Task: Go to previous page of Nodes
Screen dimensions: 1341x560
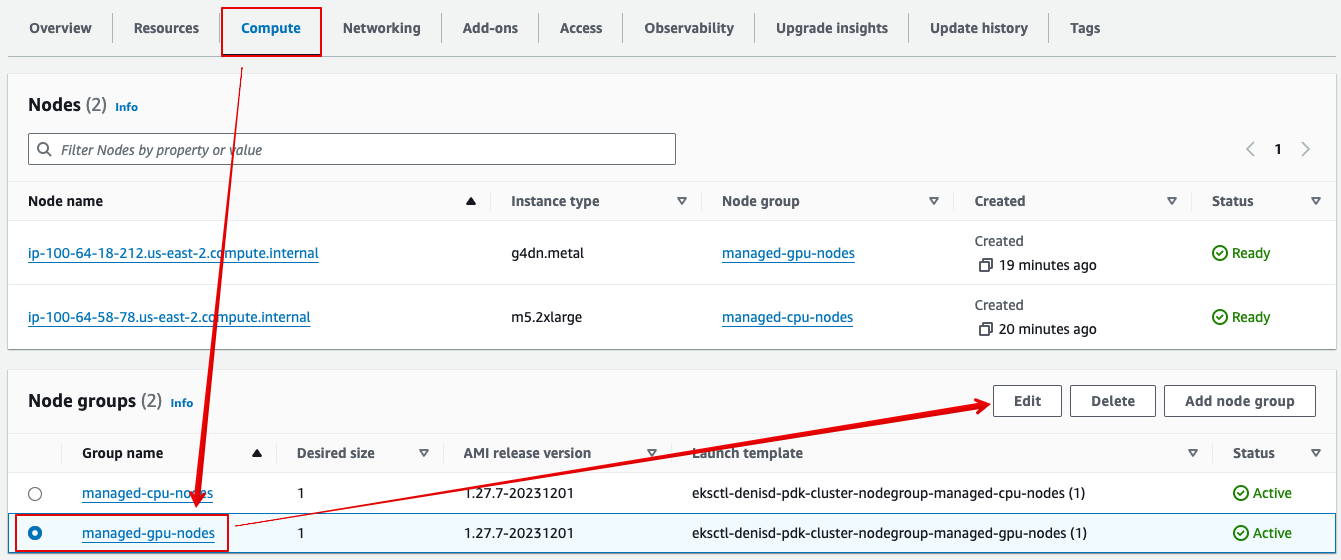Action: tap(1250, 149)
